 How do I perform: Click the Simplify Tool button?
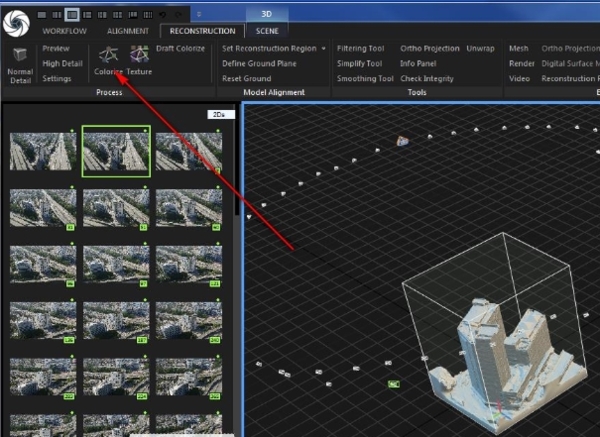pyautogui.click(x=359, y=63)
